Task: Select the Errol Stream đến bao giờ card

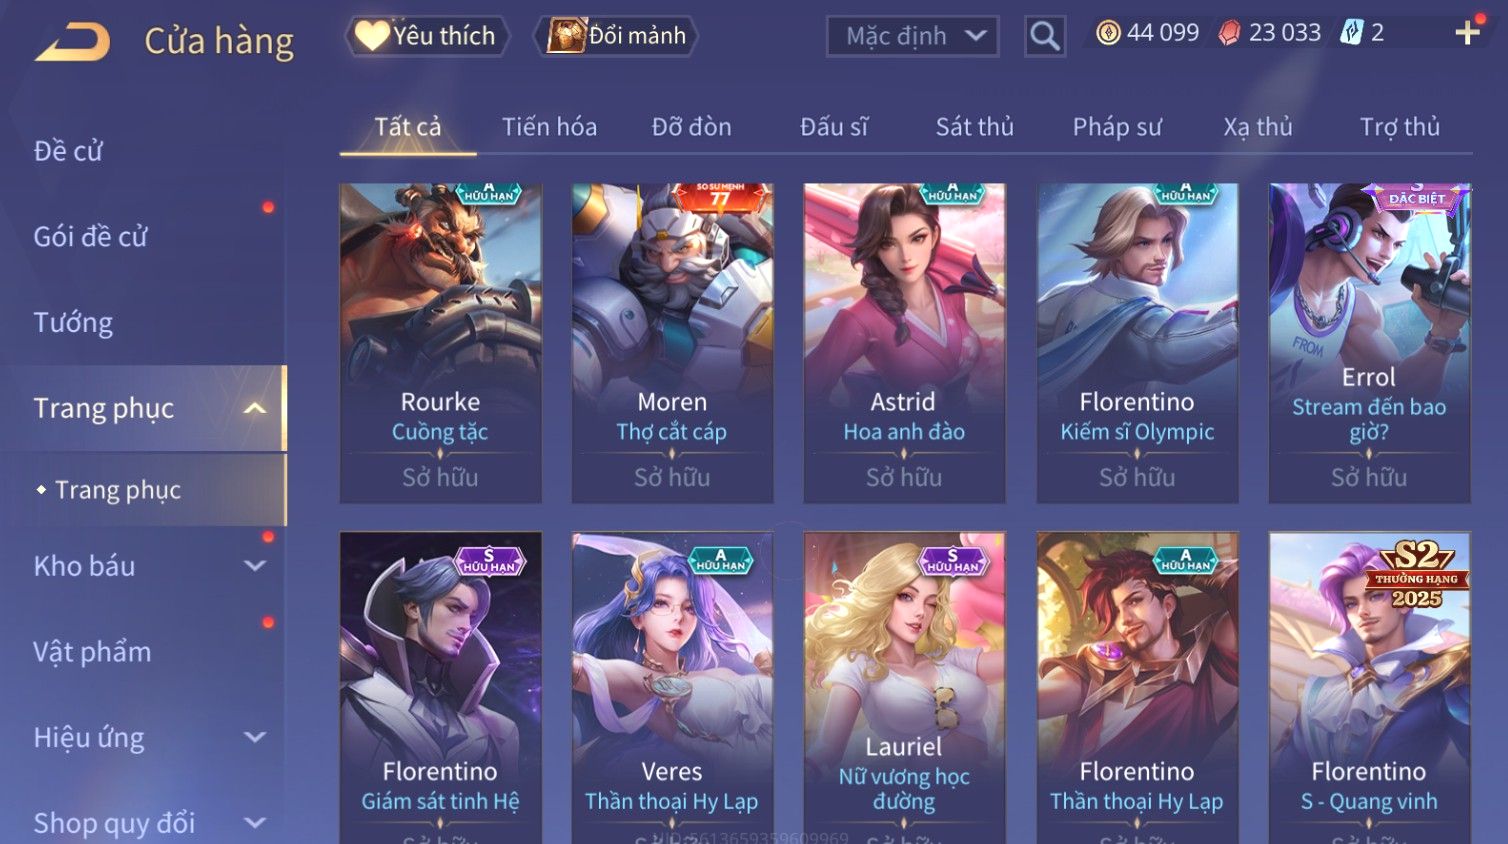Action: point(1369,343)
